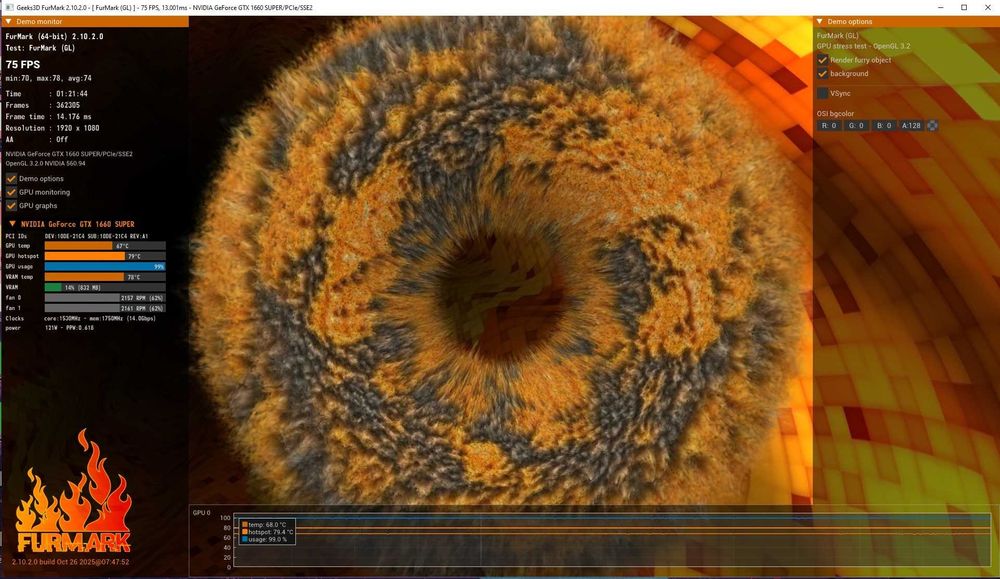
Task: Click the Test: FurMark (GL) line
Action: point(40,48)
